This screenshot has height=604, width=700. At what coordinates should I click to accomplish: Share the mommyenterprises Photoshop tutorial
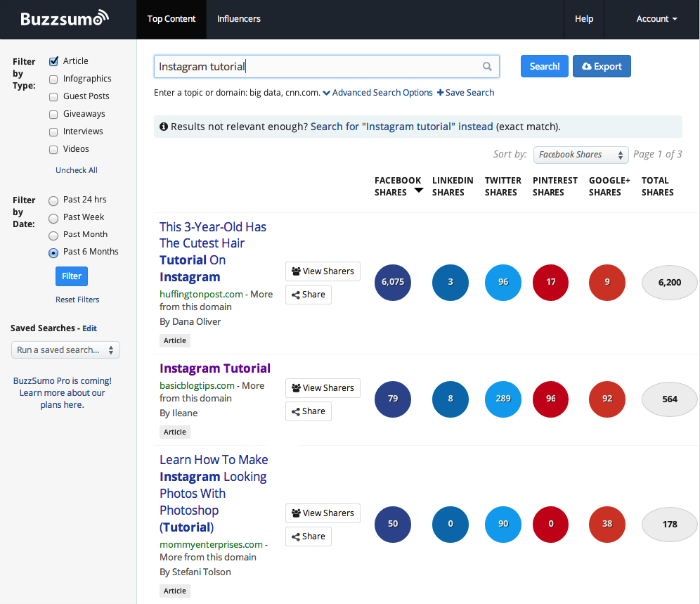(x=308, y=536)
